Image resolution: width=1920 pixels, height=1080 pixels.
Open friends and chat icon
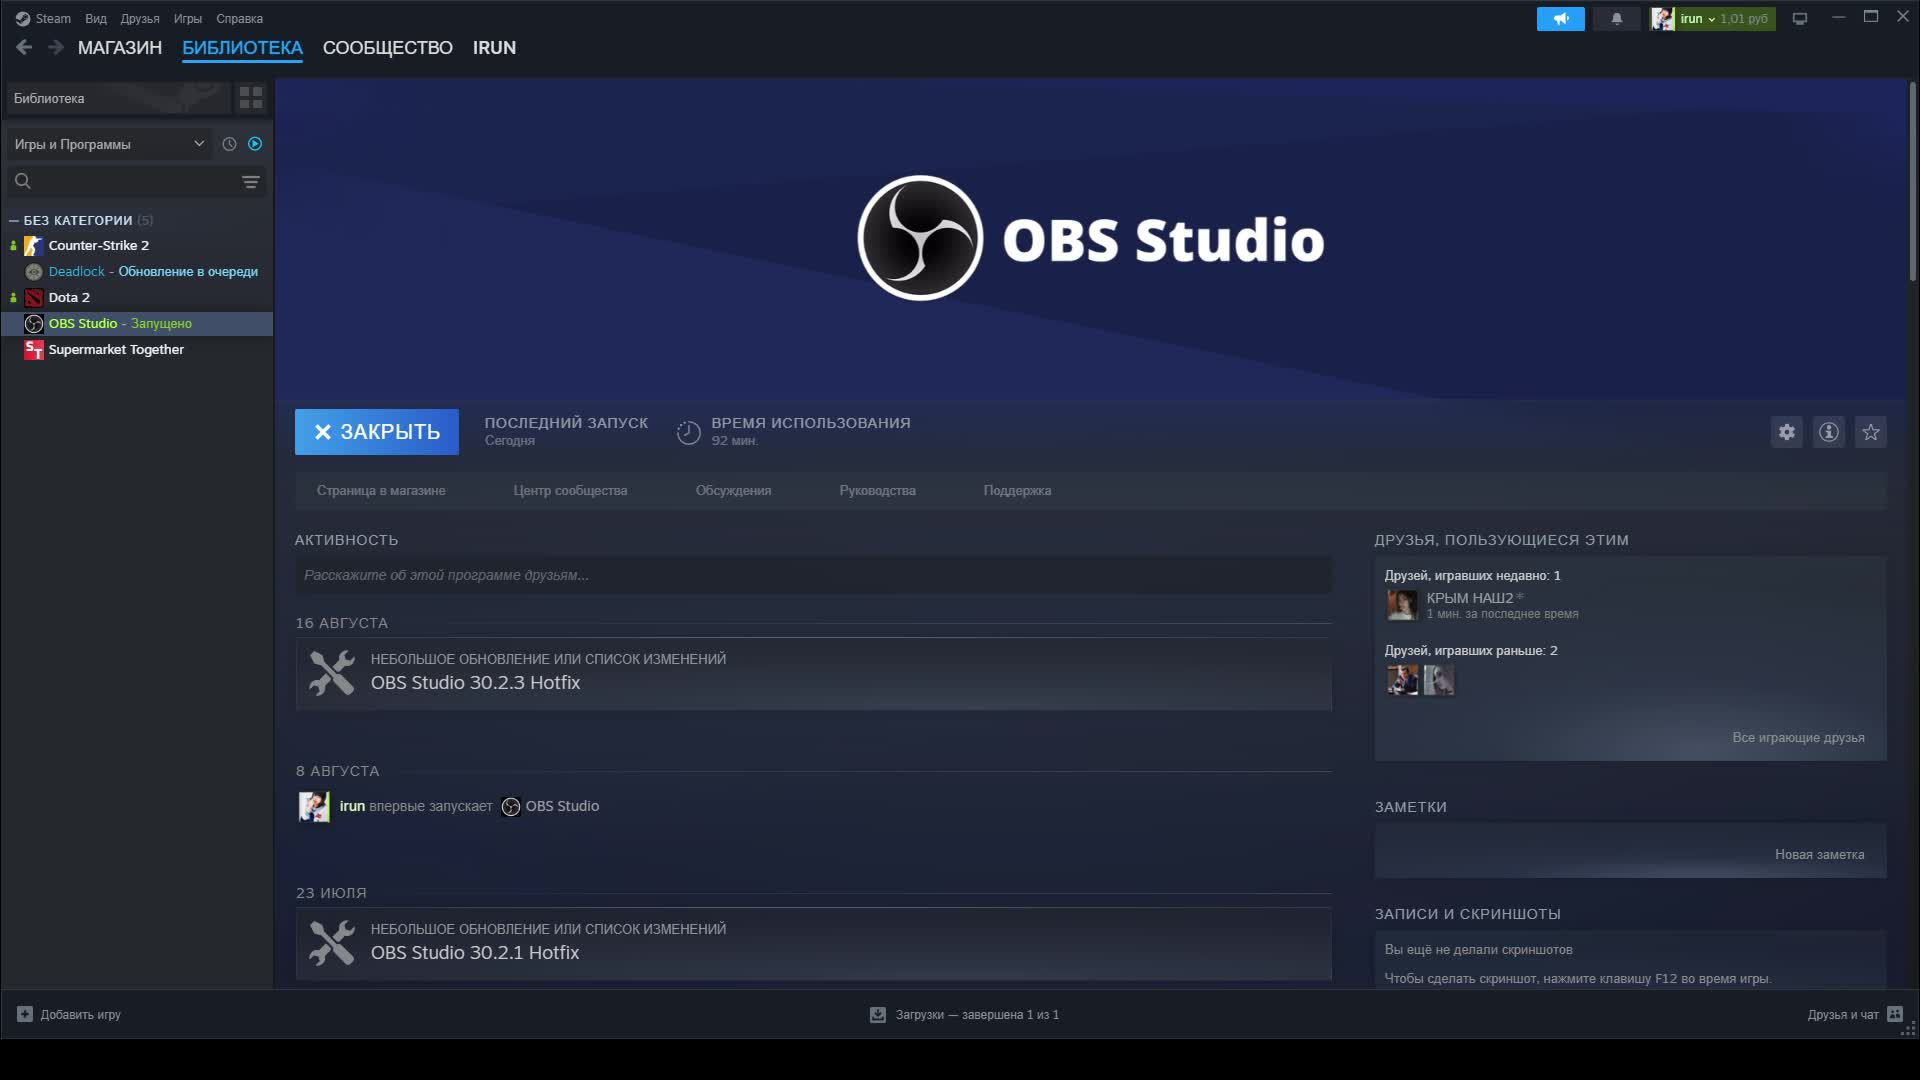tap(1895, 1014)
